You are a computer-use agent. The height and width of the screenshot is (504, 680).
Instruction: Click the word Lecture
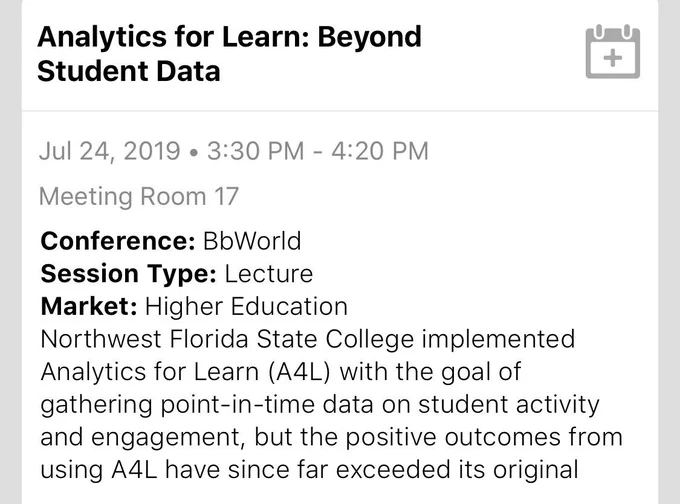pyautogui.click(x=268, y=274)
